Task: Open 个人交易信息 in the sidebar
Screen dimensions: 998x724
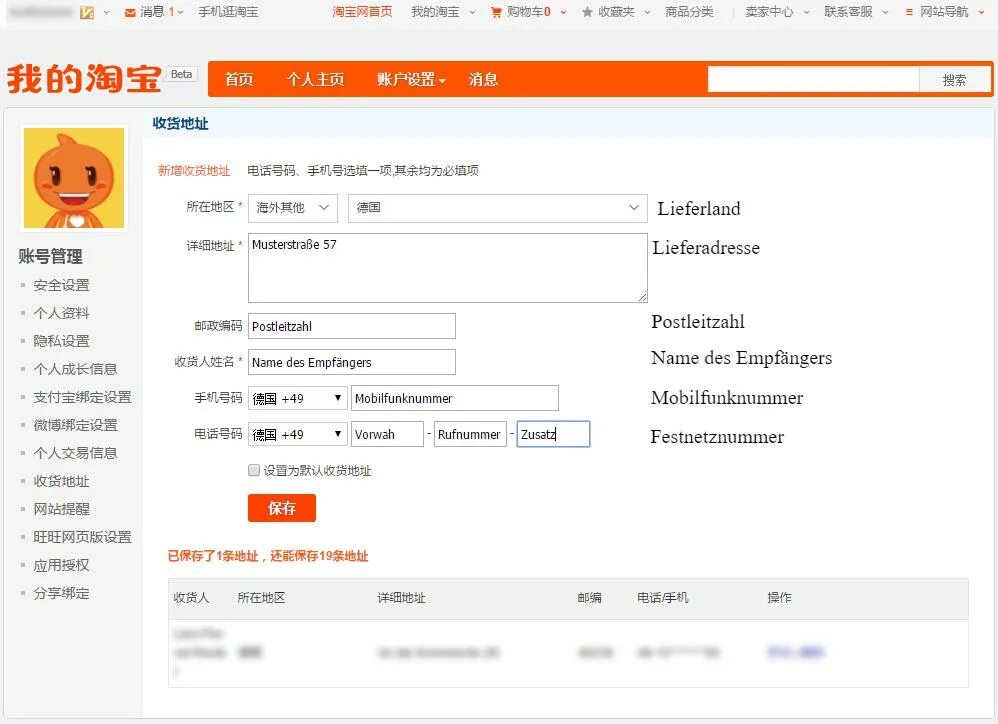Action: (75, 453)
